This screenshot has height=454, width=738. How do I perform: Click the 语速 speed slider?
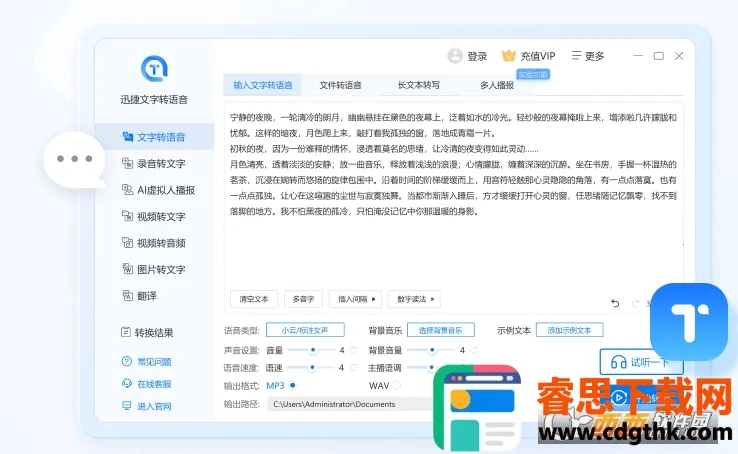pyautogui.click(x=313, y=367)
